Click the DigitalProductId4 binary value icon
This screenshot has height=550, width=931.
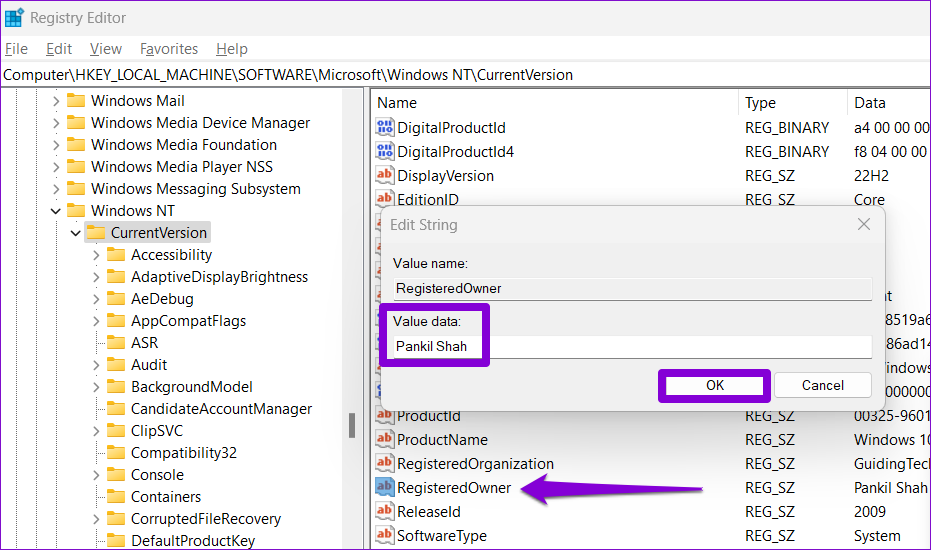point(385,152)
